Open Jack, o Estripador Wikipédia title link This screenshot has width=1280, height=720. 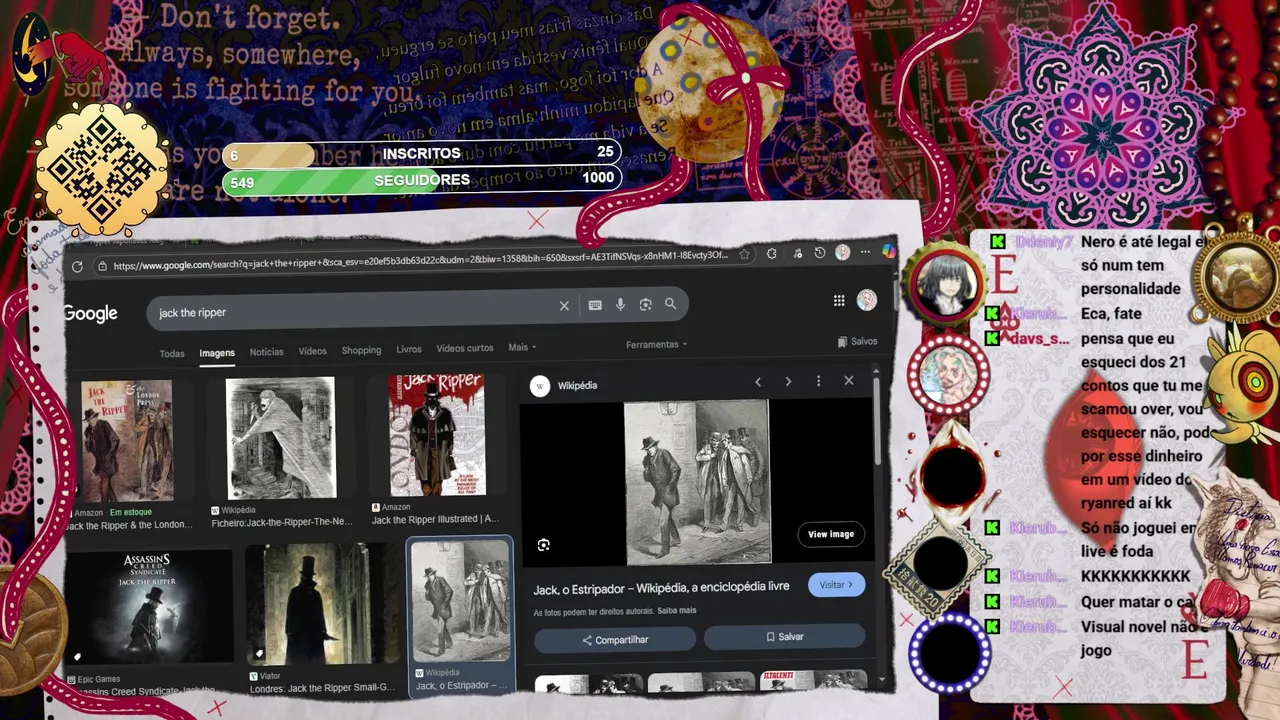click(661, 589)
